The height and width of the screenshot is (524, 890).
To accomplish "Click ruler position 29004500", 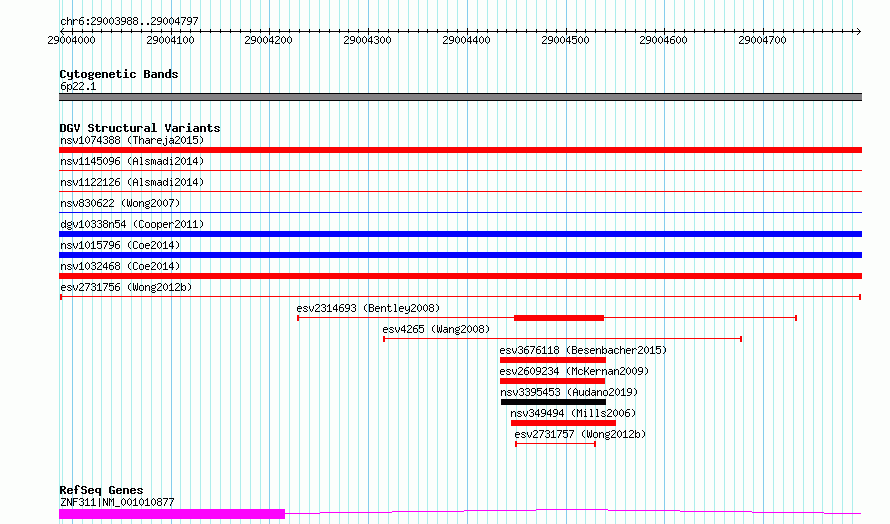I will pos(565,40).
